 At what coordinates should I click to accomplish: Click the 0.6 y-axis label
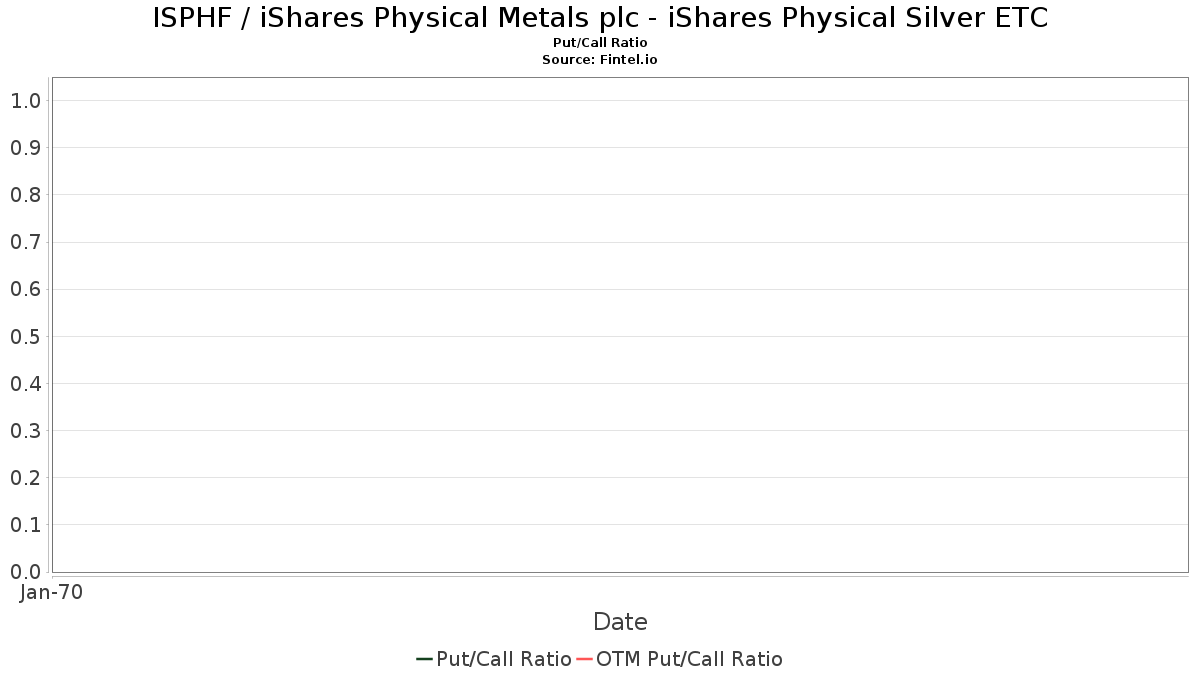pyautogui.click(x=25, y=289)
